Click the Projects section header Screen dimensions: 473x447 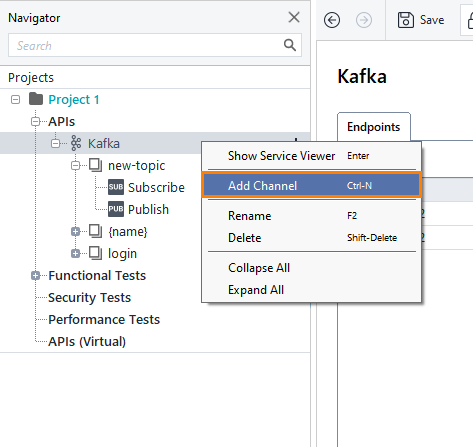31,78
